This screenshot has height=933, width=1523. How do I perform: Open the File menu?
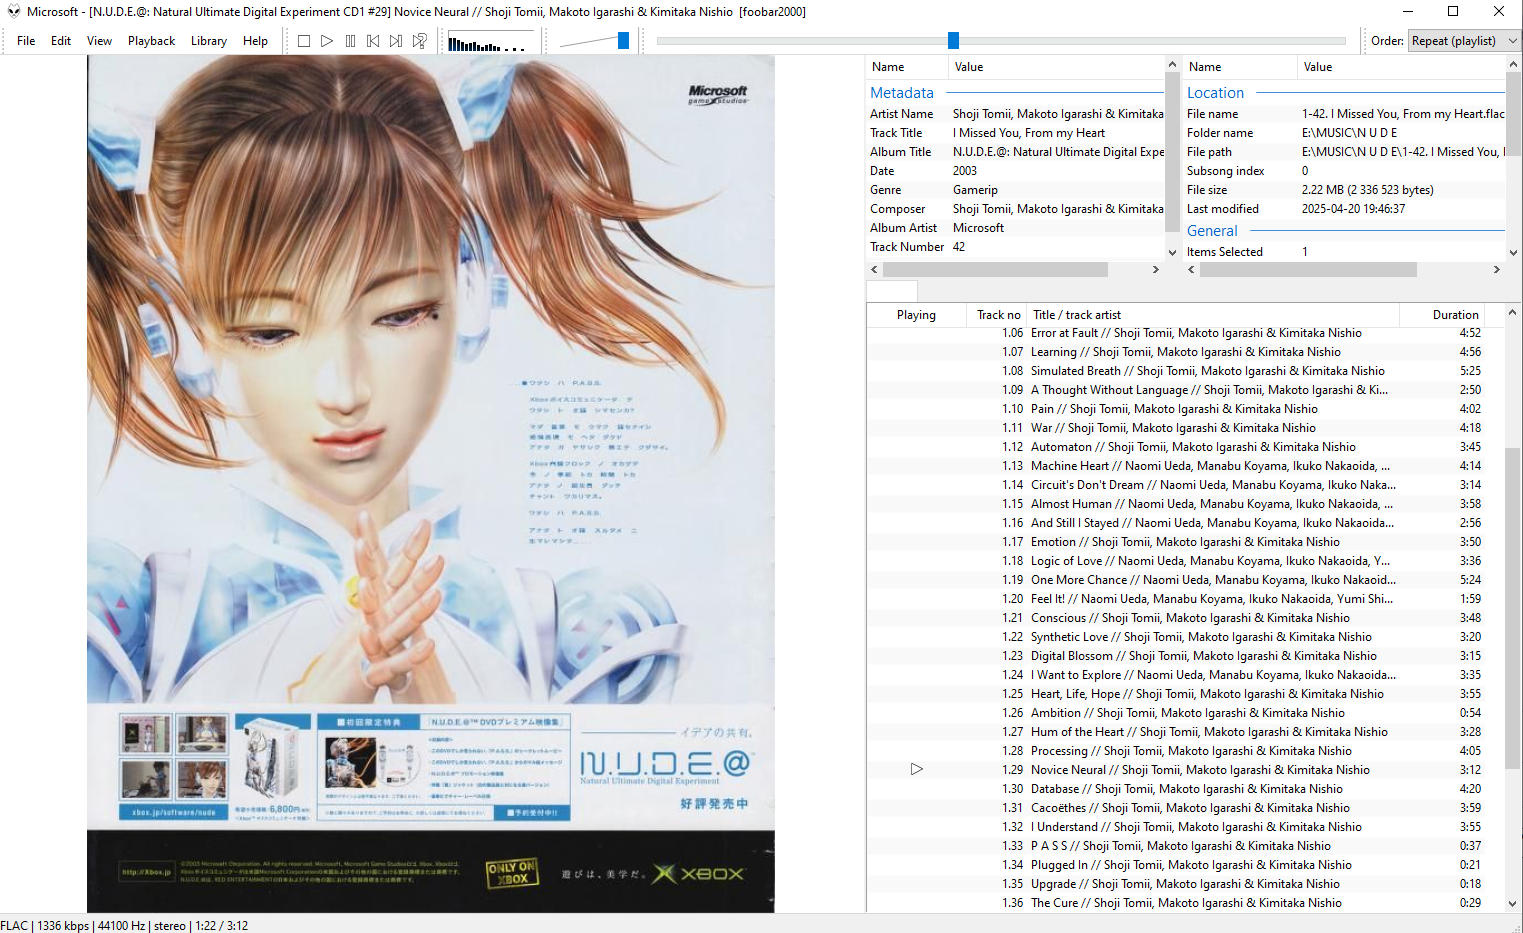point(26,41)
